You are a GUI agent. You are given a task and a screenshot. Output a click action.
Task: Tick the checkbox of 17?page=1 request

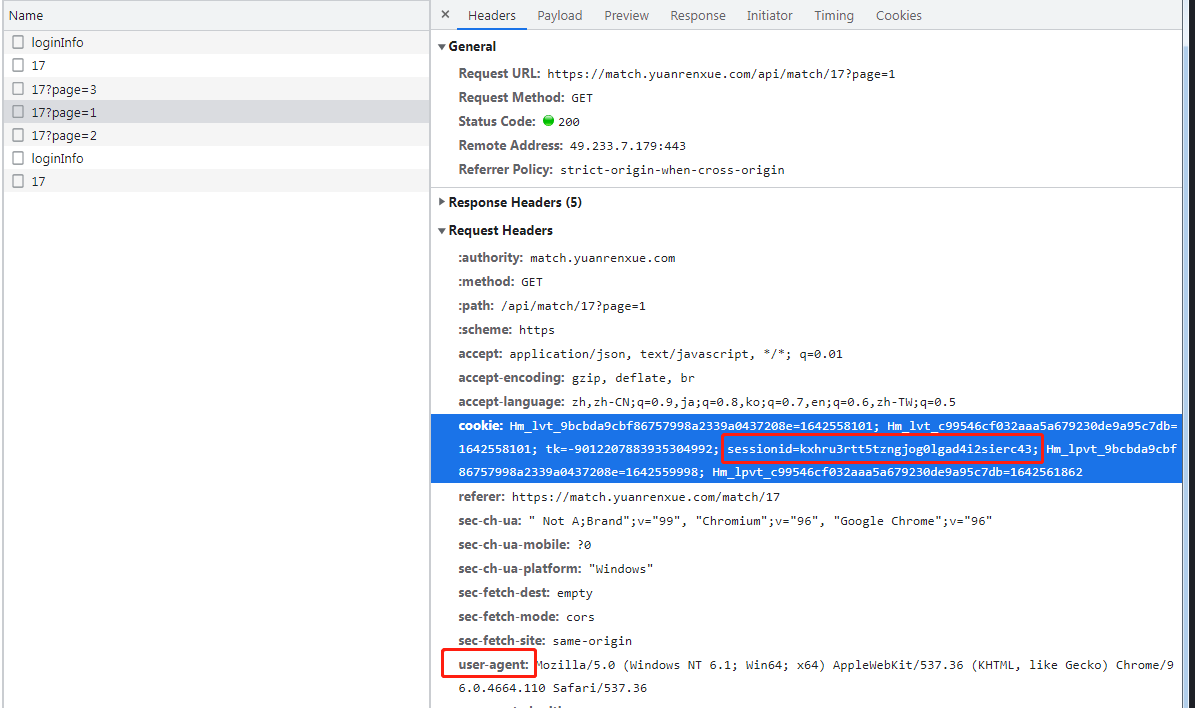[x=18, y=112]
